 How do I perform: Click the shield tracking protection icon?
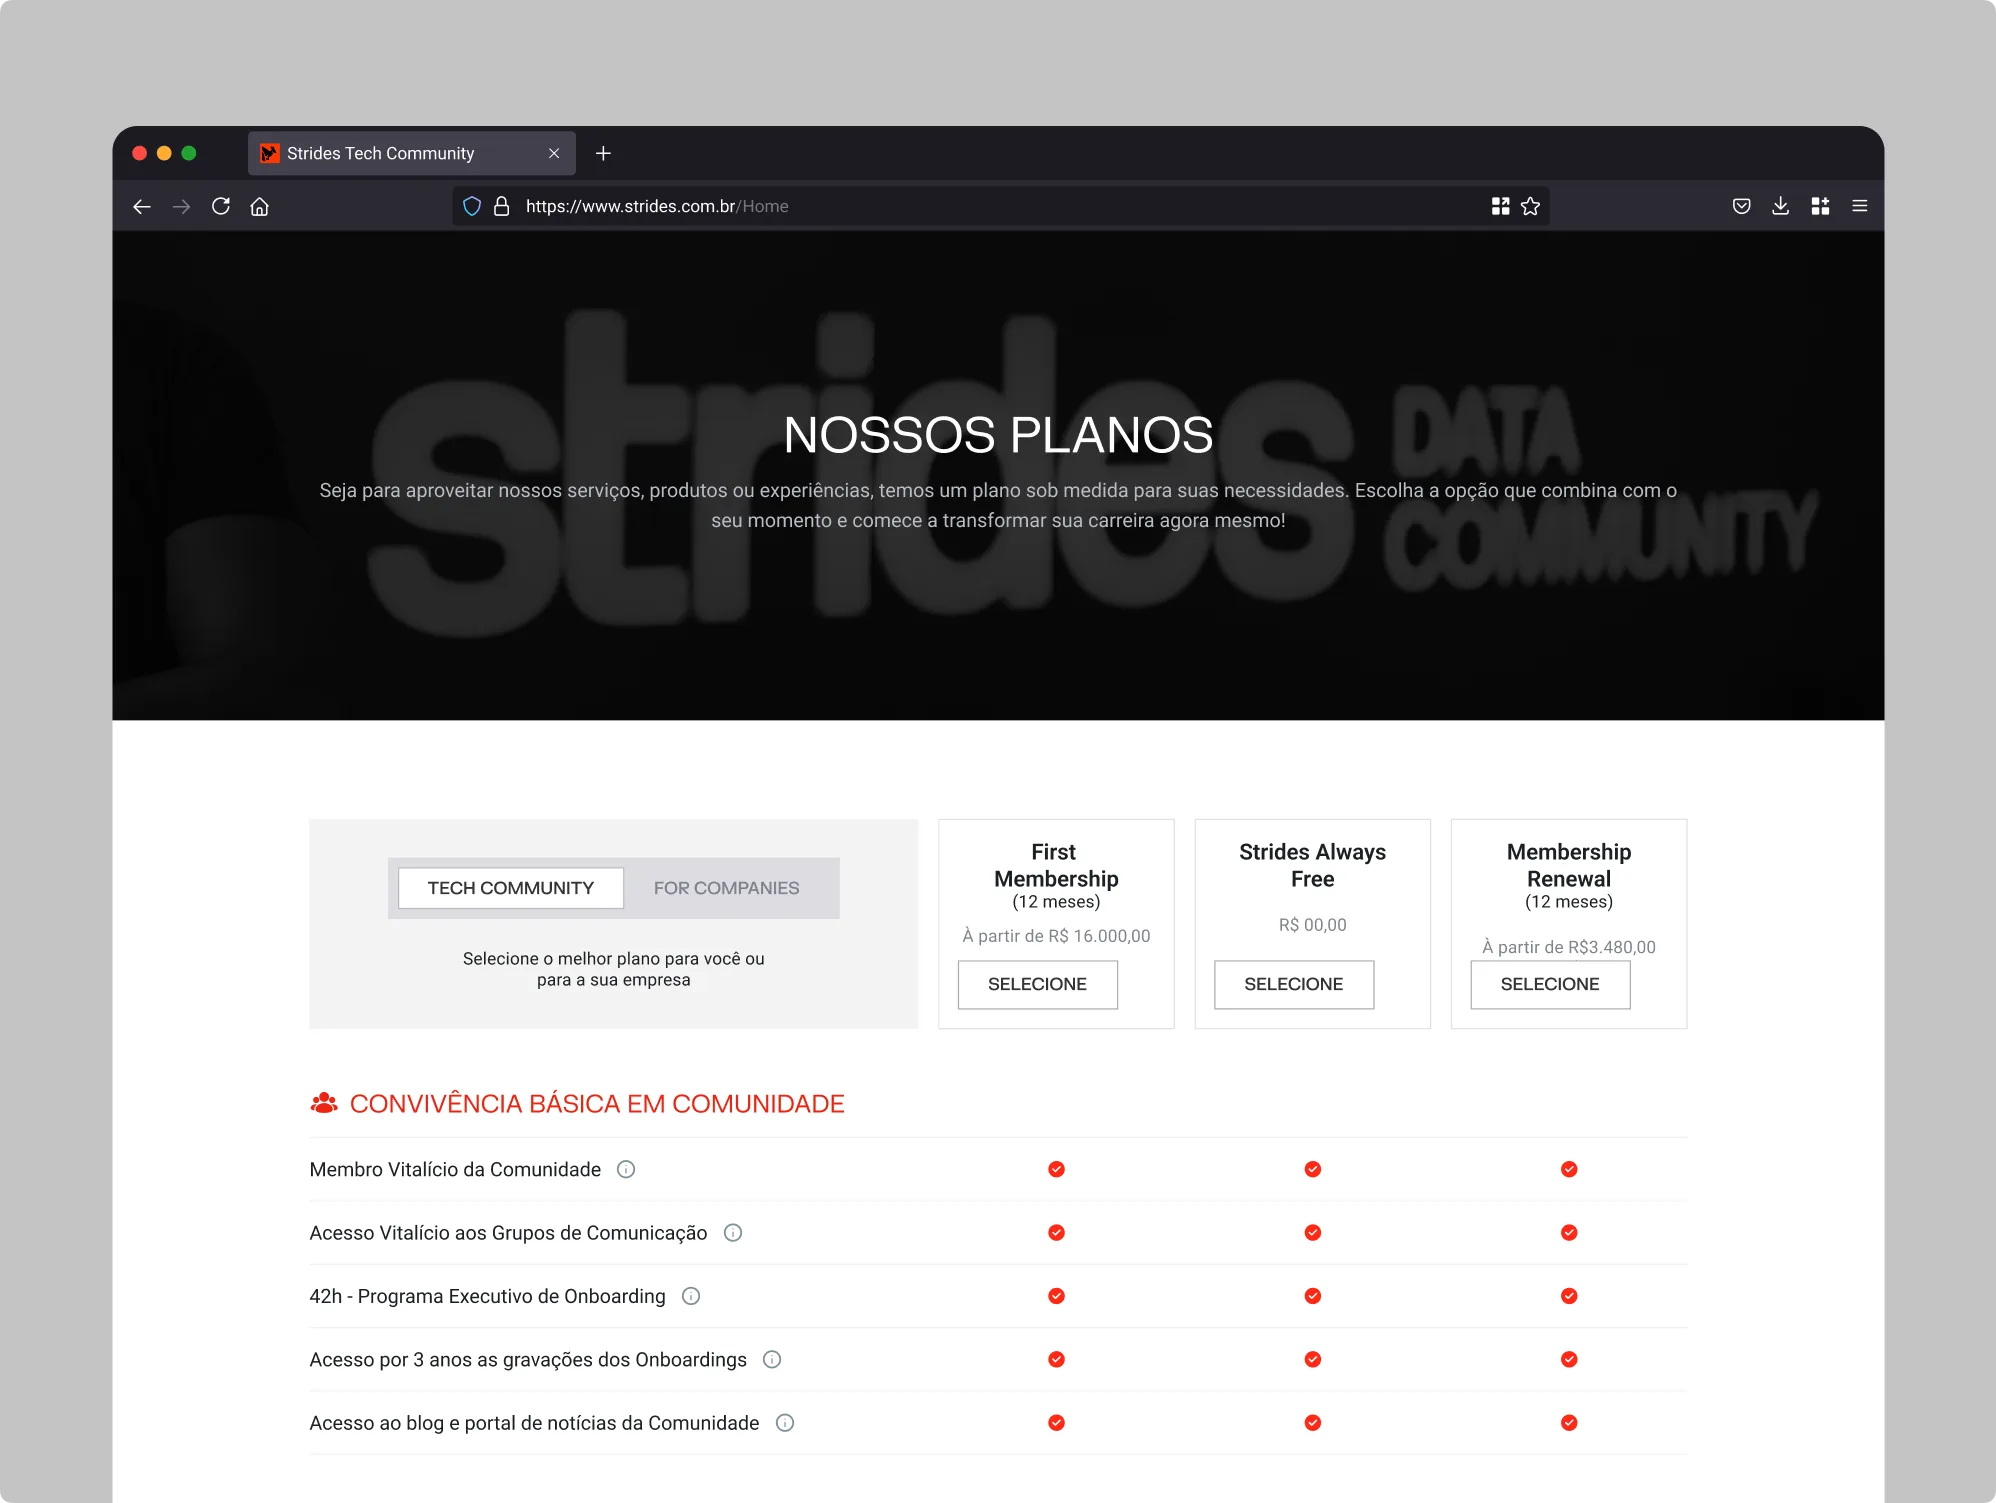click(x=472, y=206)
